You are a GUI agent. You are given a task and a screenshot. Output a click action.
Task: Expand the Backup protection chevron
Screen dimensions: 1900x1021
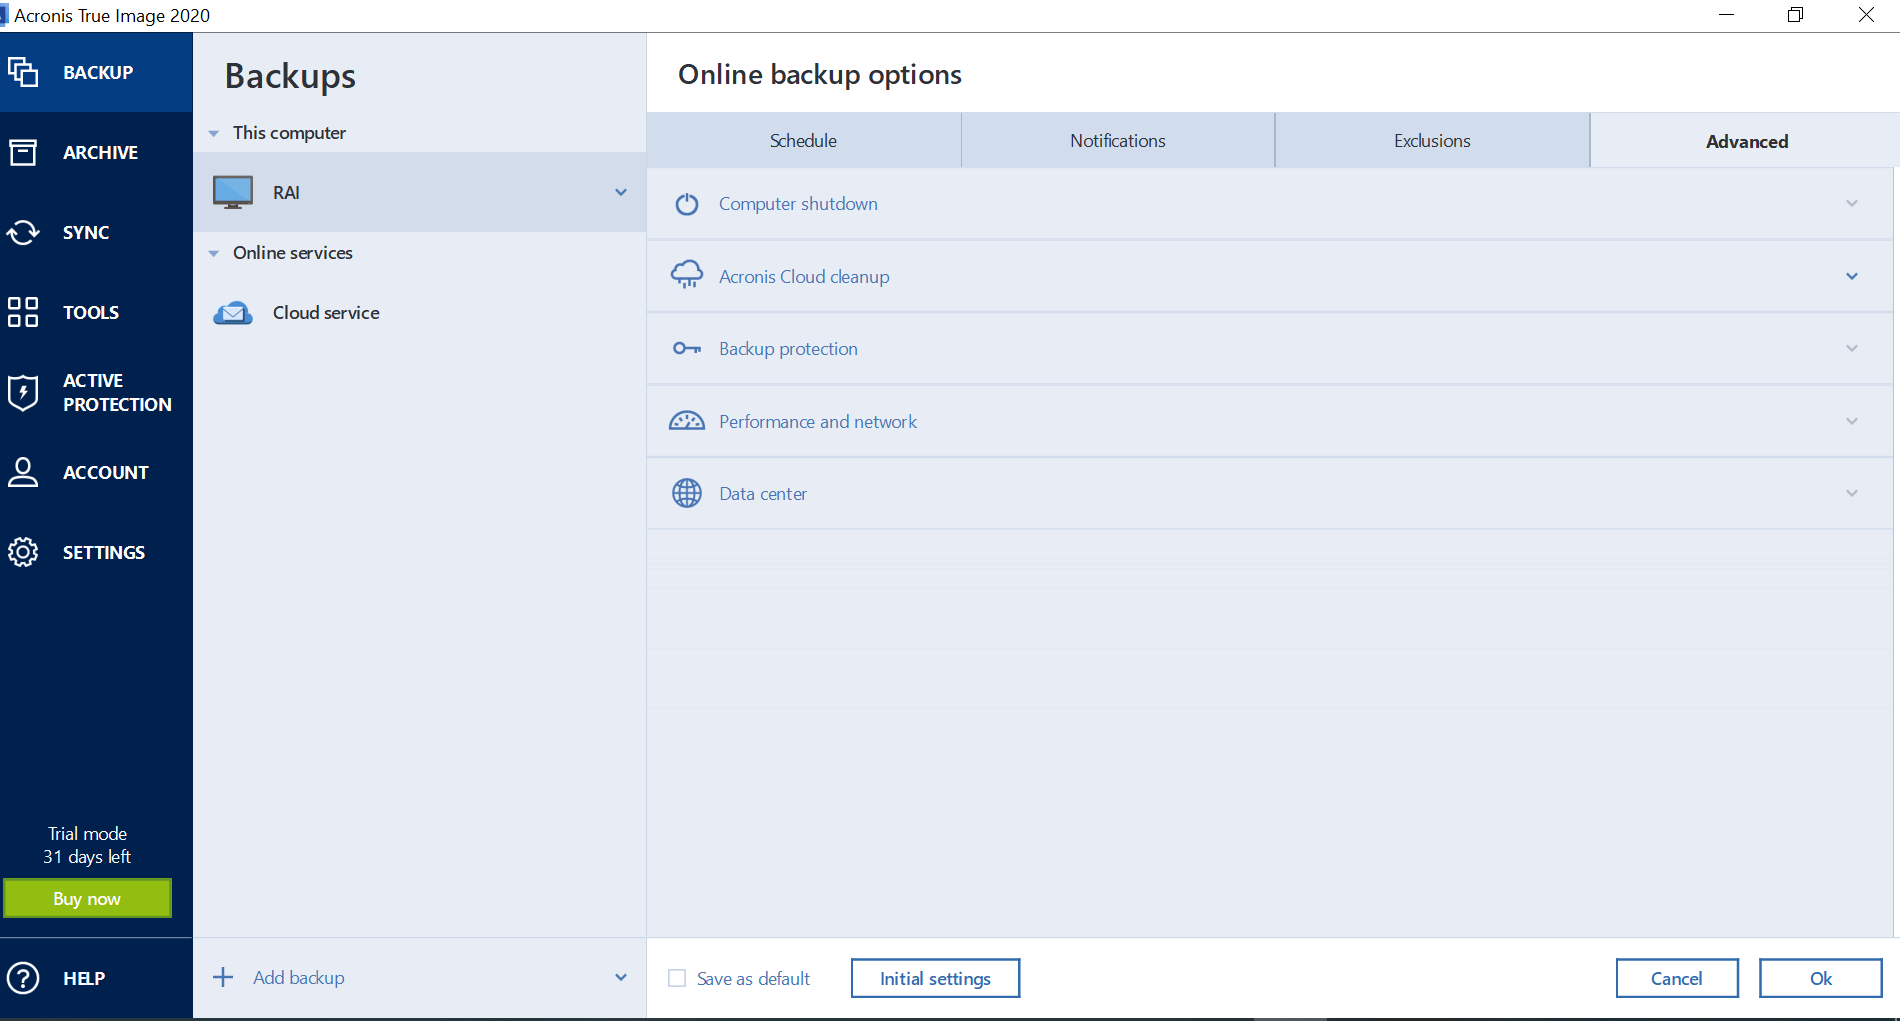coord(1852,348)
